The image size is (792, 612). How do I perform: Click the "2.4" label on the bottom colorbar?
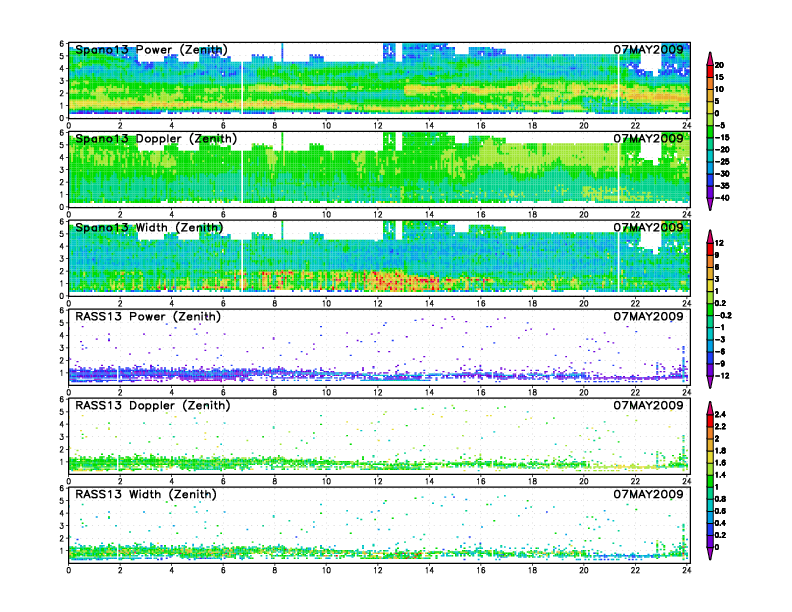tap(720, 414)
